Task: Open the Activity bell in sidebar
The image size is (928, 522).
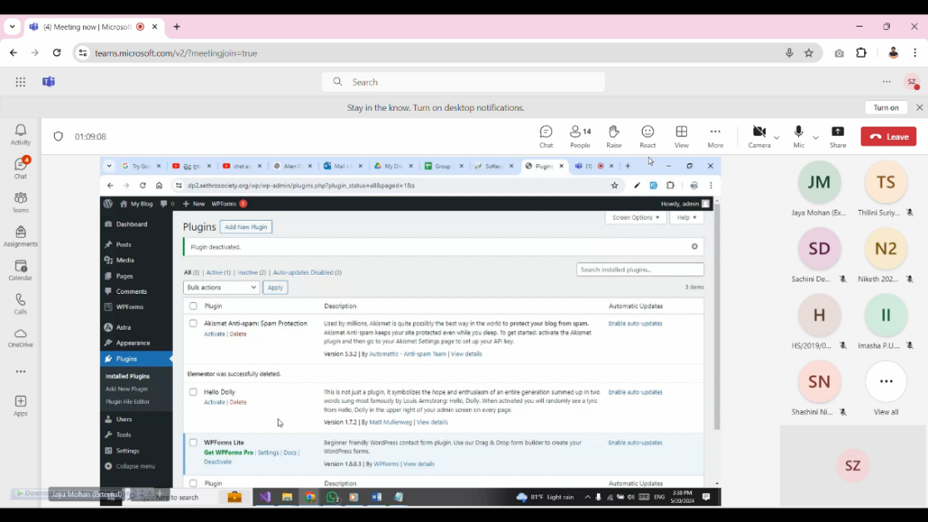Action: pos(20,135)
